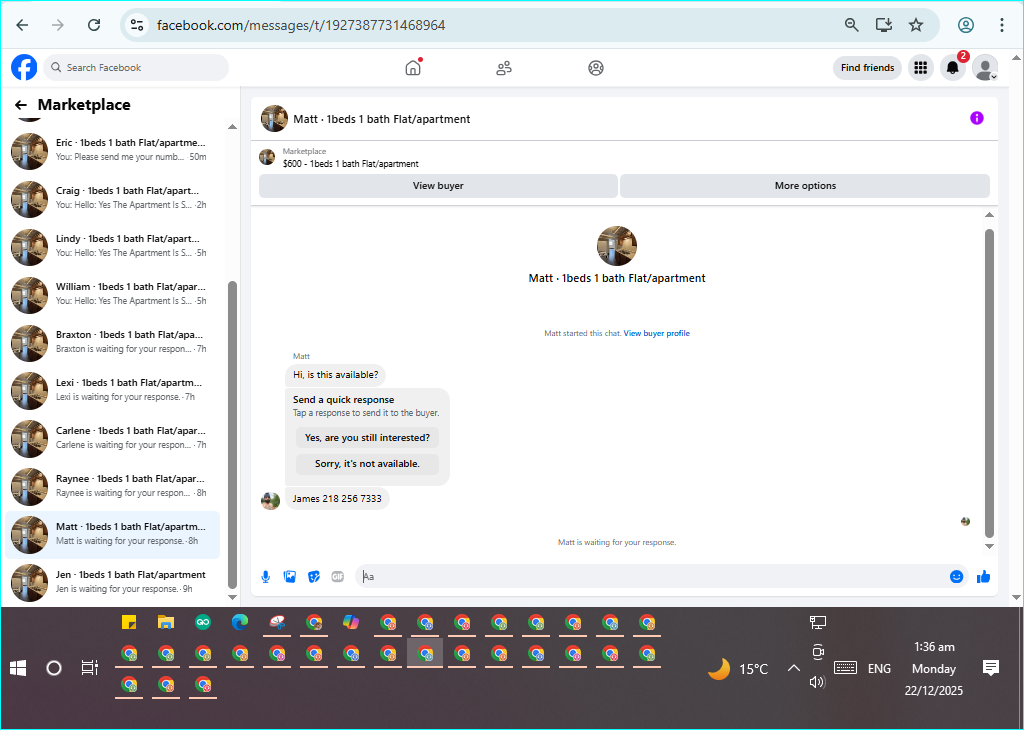Open William's apartment conversation
Image resolution: width=1024 pixels, height=730 pixels.
click(112, 294)
